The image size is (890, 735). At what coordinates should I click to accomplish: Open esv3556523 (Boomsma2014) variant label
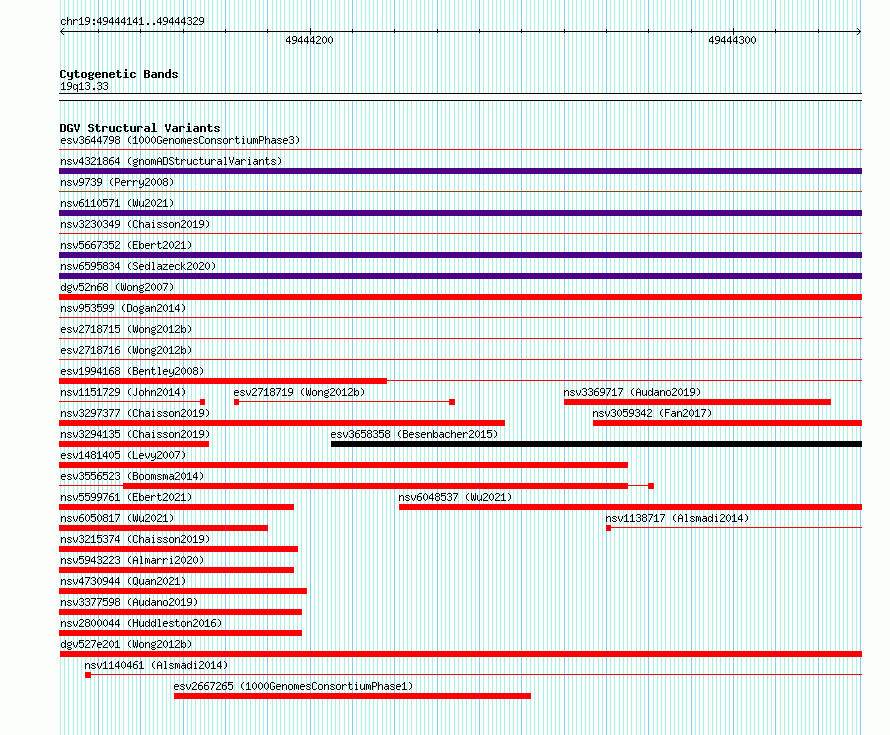click(132, 476)
